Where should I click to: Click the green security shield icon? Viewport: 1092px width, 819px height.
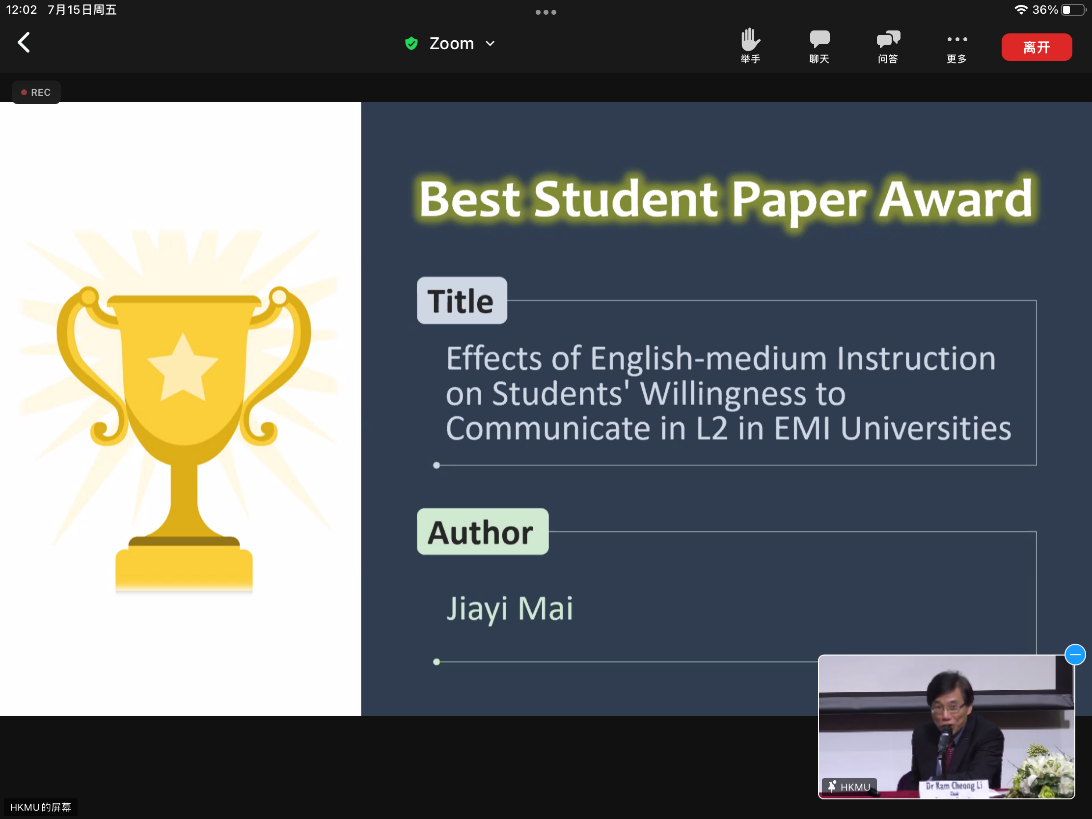pyautogui.click(x=411, y=44)
